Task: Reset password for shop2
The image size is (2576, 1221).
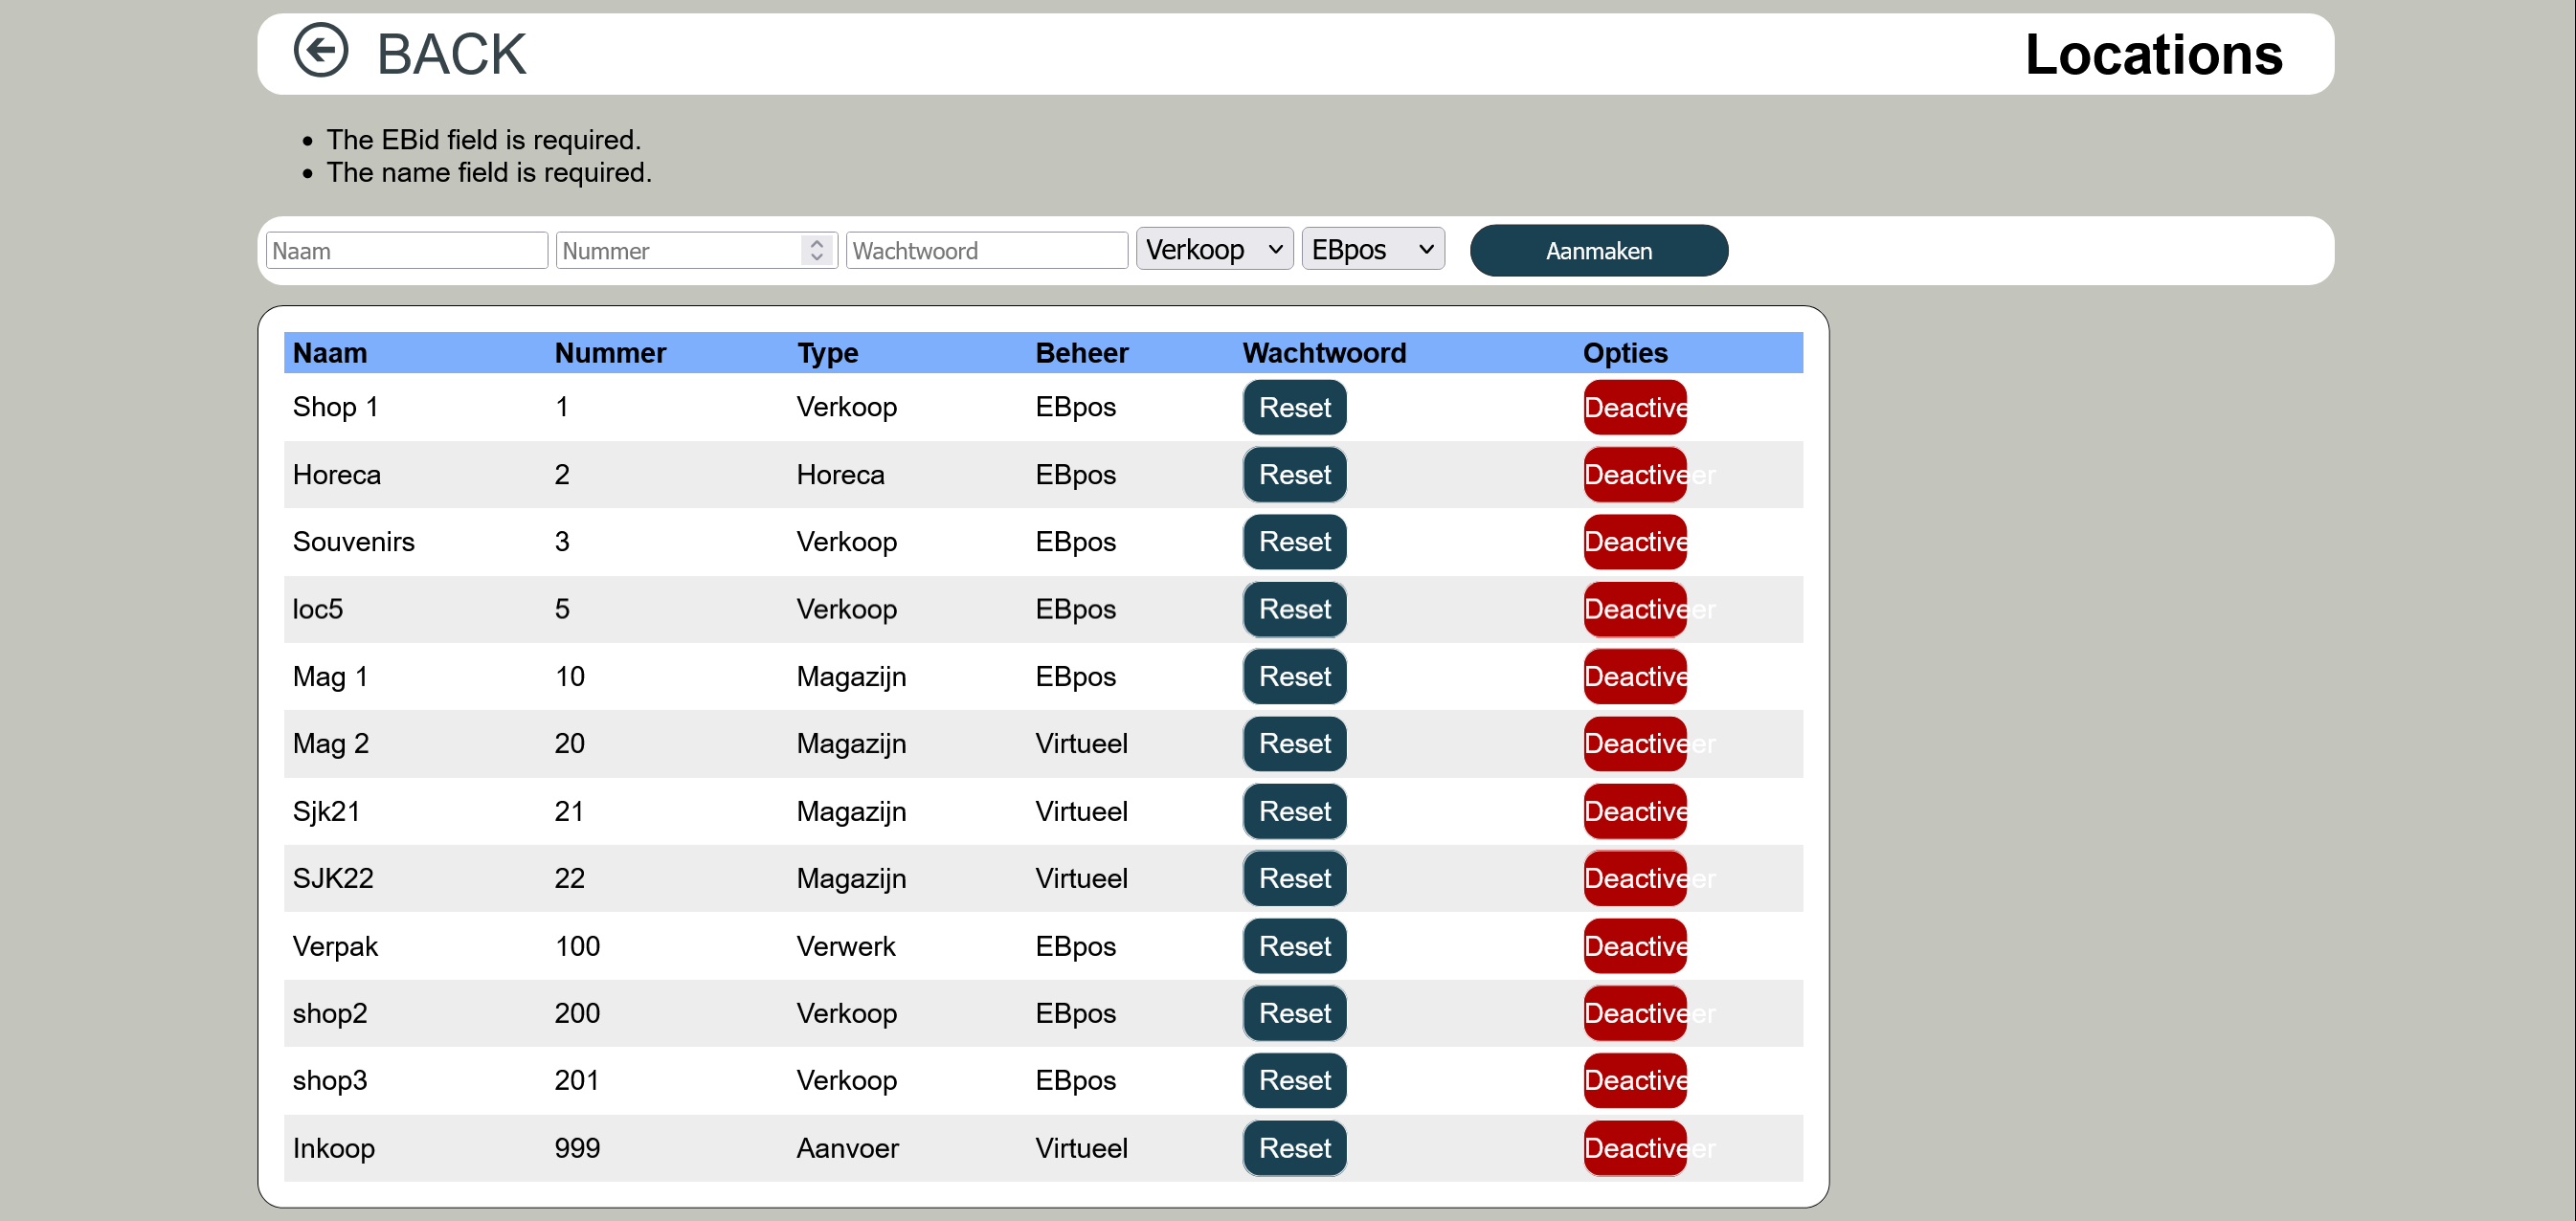Action: point(1294,1014)
